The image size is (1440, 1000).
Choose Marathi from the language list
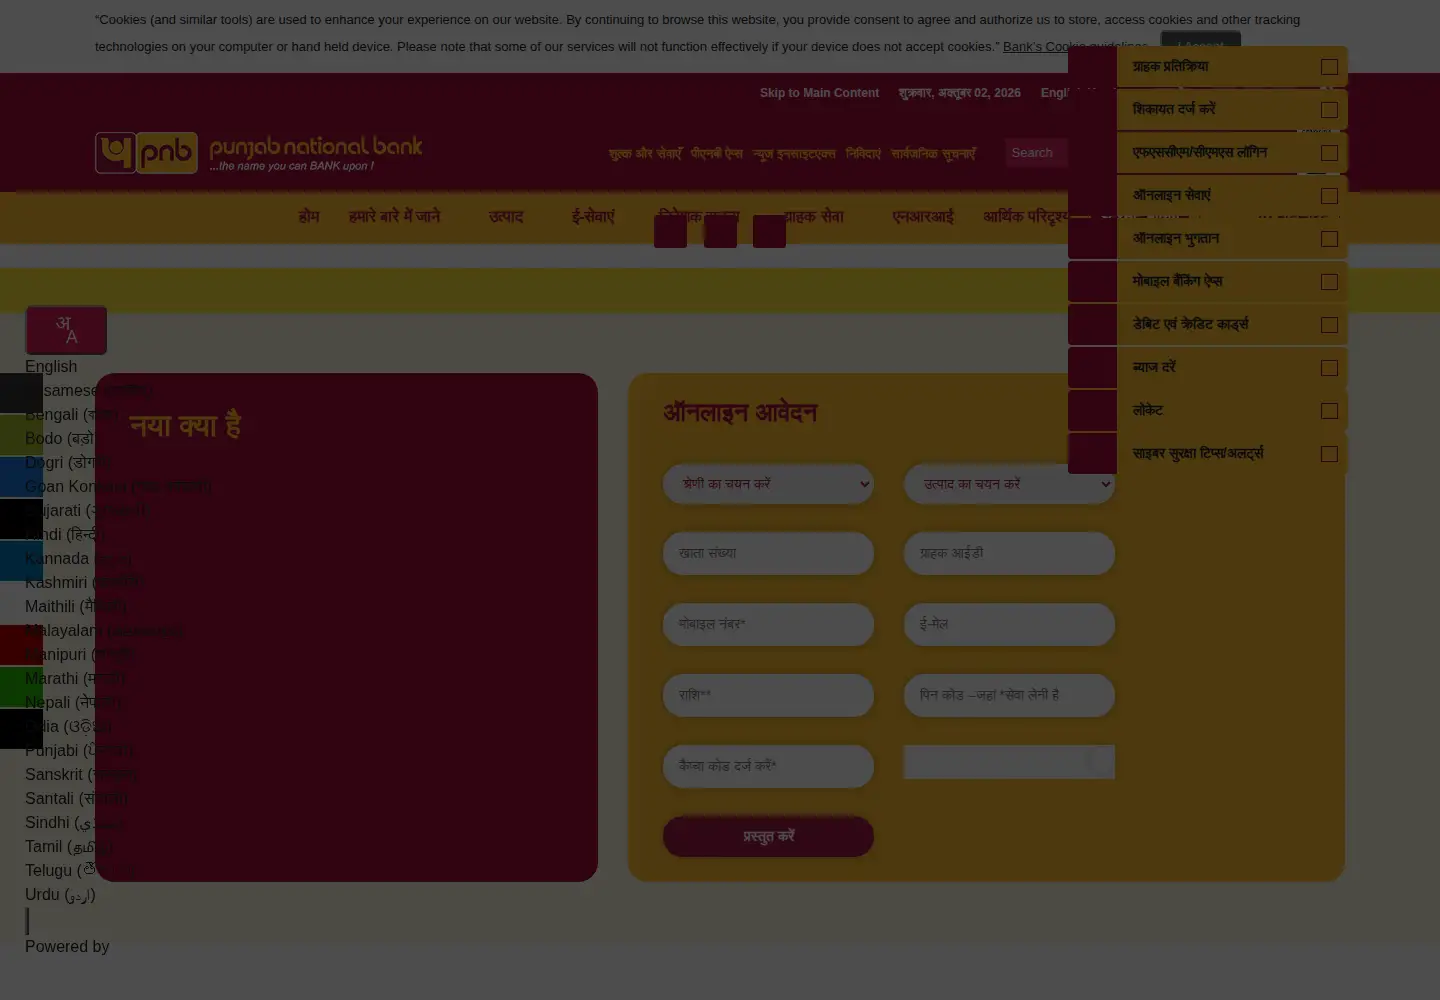(75, 679)
